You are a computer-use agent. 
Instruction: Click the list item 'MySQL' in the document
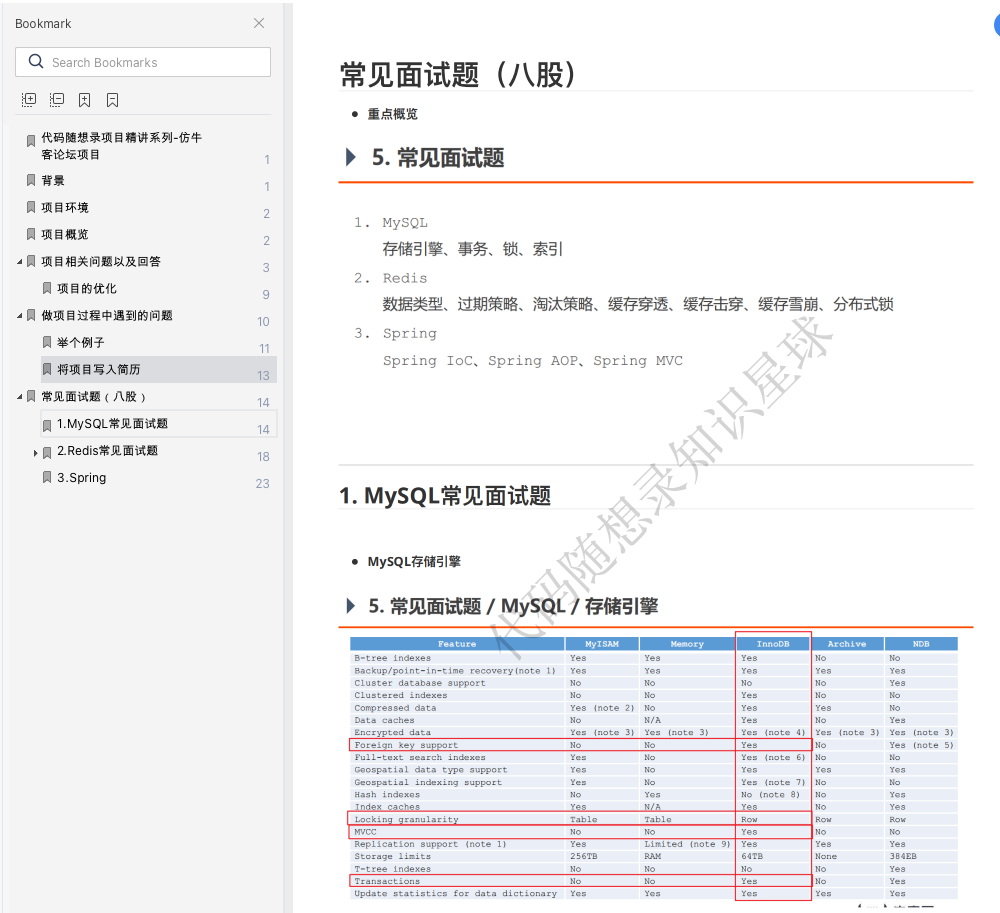pyautogui.click(x=405, y=223)
